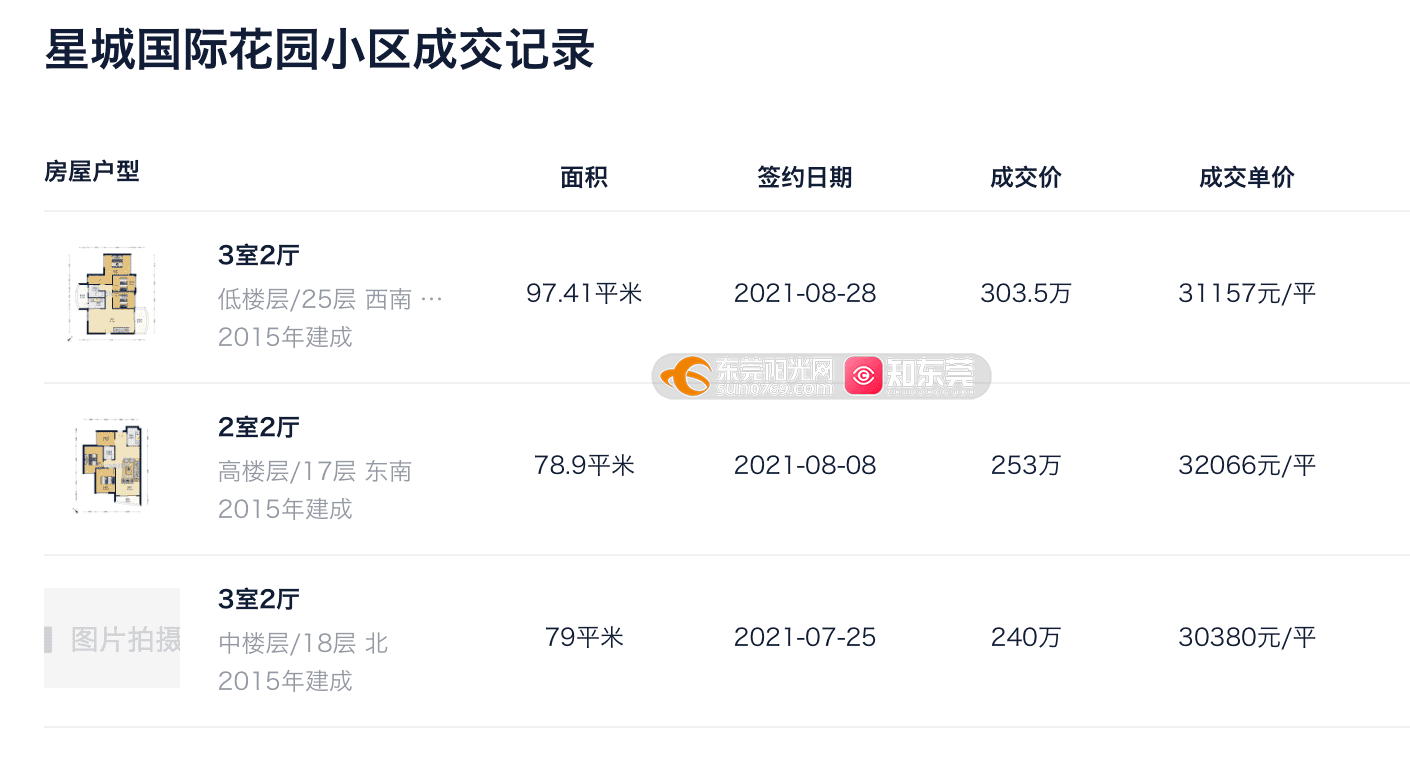Click the 星城国际花园小区成交记录 heading
The height and width of the screenshot is (766, 1410).
coord(320,50)
